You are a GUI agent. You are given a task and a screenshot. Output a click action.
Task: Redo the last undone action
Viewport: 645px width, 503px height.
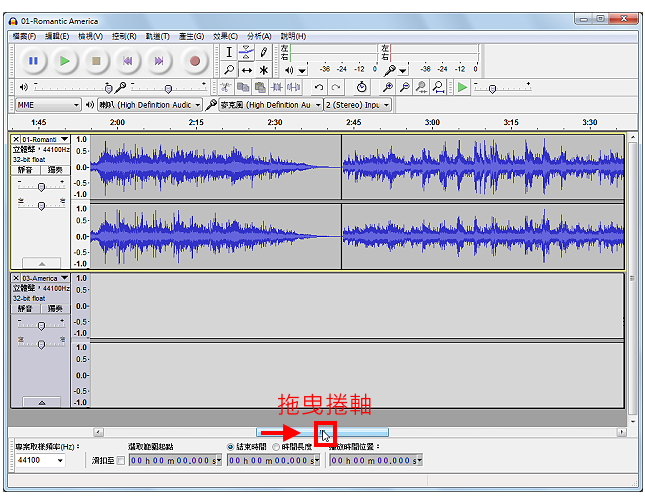tap(336, 87)
